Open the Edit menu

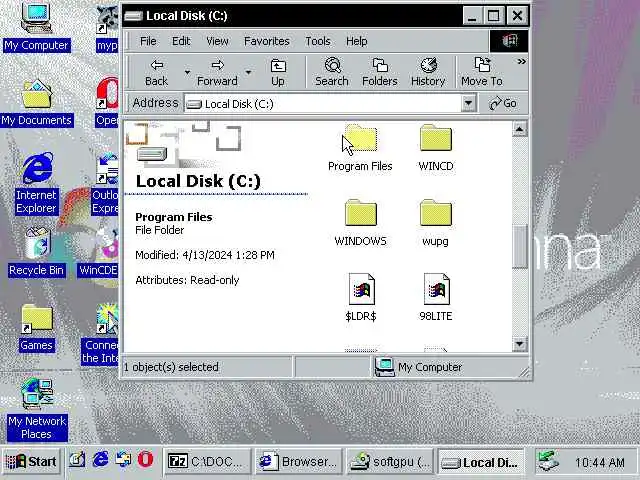coord(181,41)
